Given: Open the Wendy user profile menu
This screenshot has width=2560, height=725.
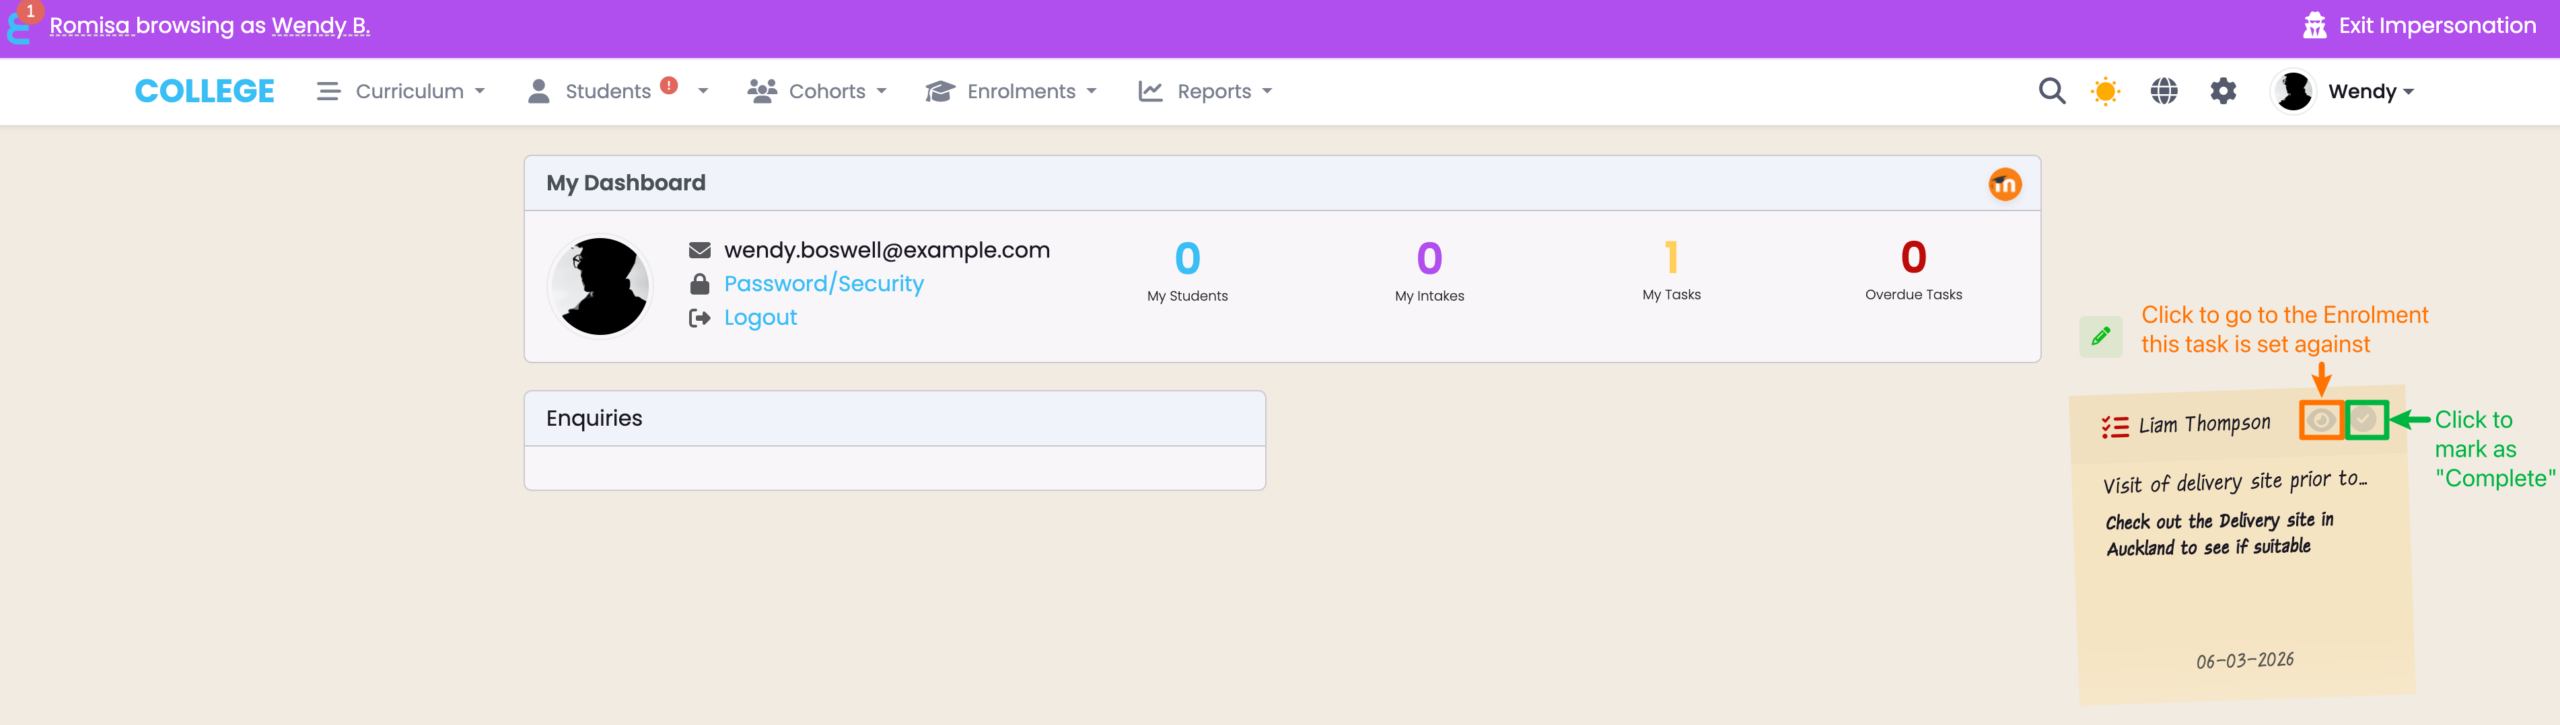Looking at the screenshot, I should [x=2345, y=91].
